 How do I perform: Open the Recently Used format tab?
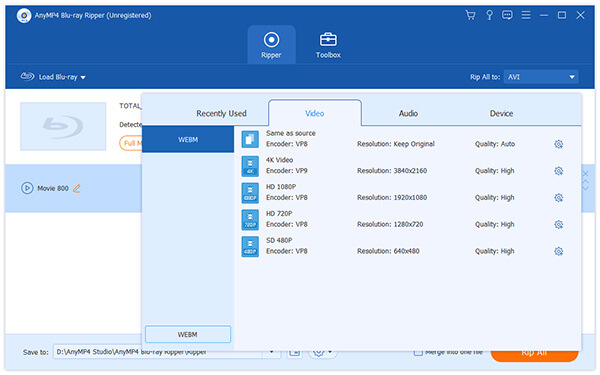(x=221, y=113)
